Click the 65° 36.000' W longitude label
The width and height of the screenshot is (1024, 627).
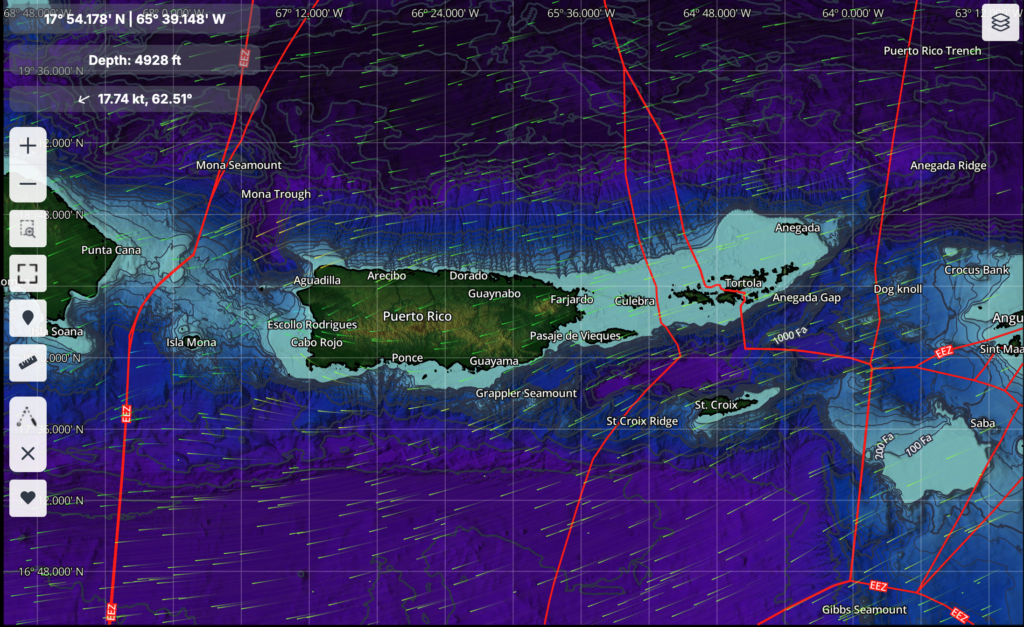[x=581, y=13]
